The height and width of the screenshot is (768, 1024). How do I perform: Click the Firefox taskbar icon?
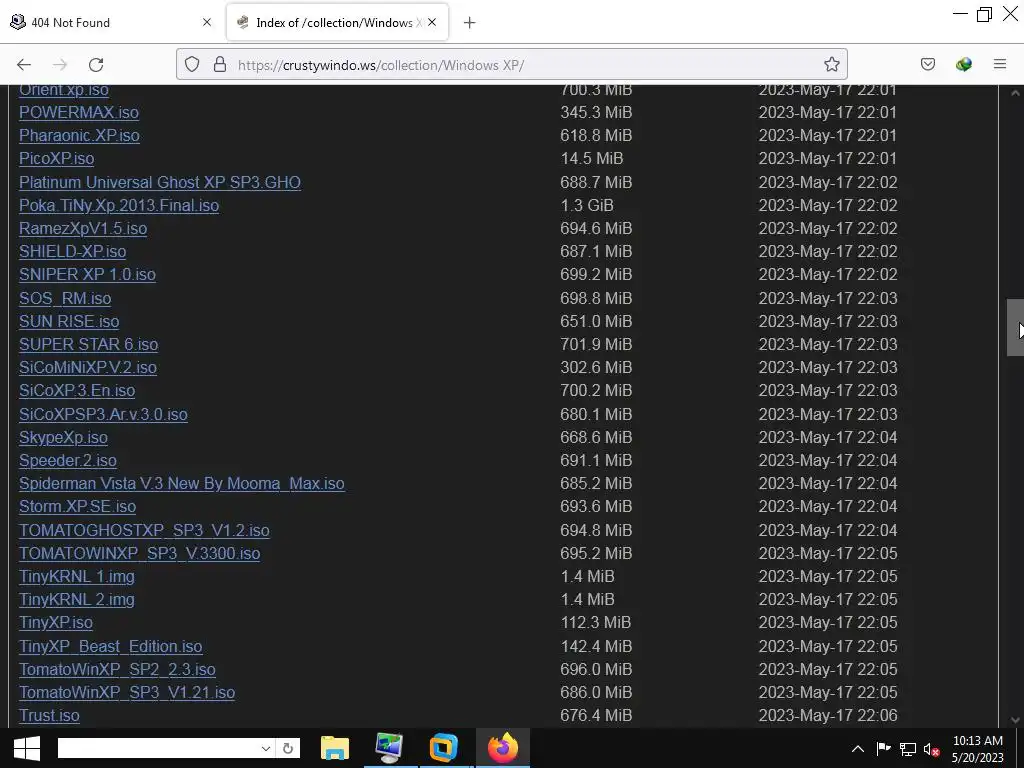pos(502,748)
